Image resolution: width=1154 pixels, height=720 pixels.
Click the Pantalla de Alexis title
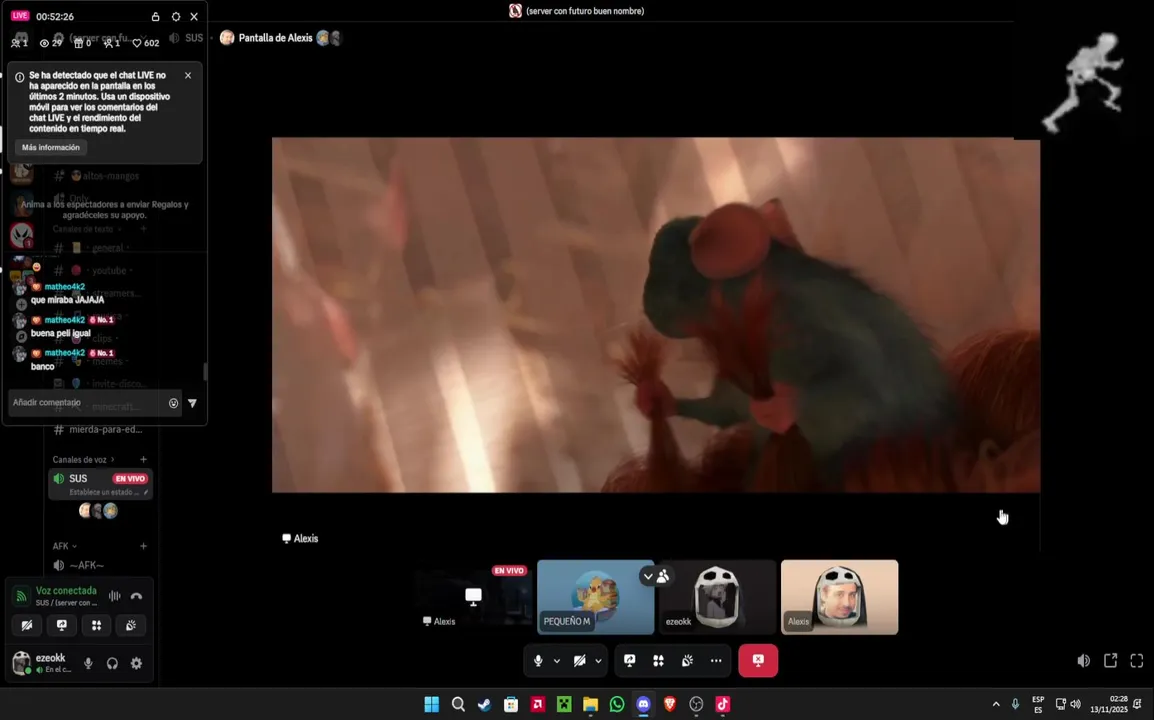(x=275, y=38)
